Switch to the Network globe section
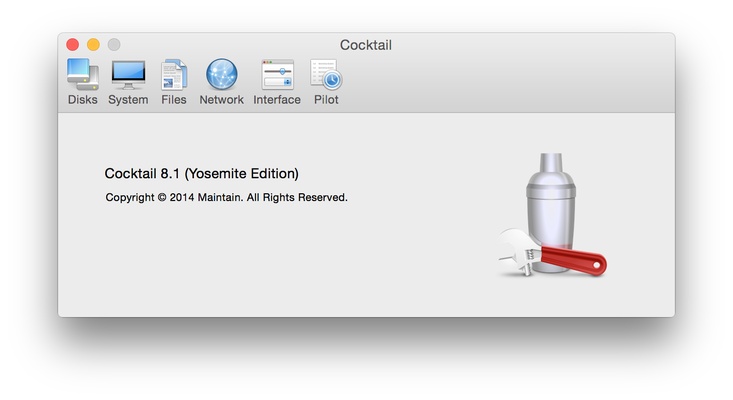 (222, 81)
